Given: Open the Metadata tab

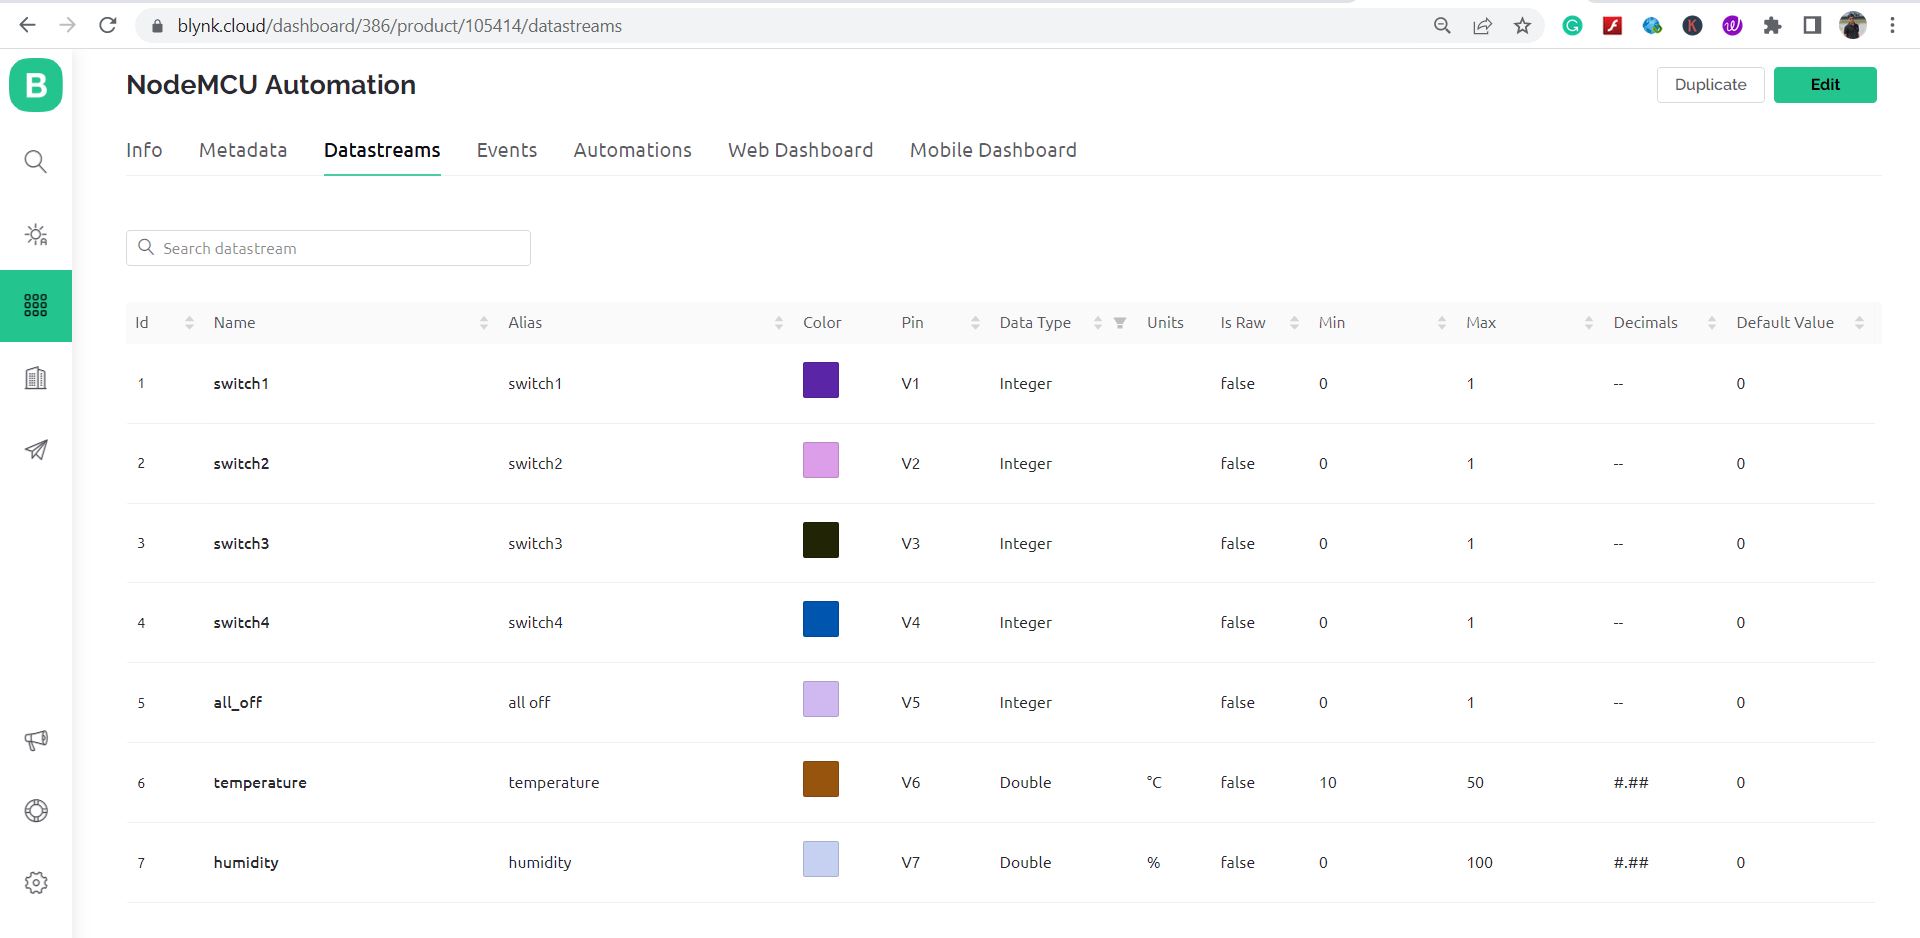Looking at the screenshot, I should [x=243, y=150].
